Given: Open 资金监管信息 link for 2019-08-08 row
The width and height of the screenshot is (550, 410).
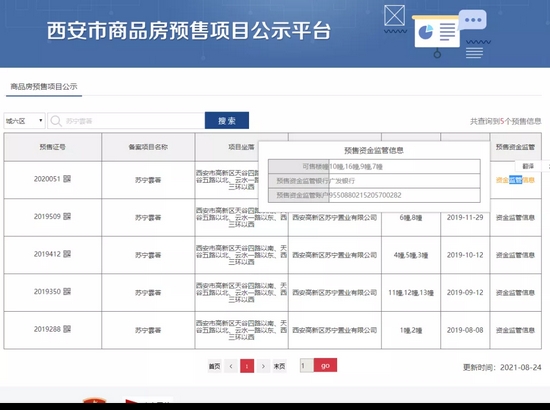Looking at the screenshot, I should (x=515, y=330).
